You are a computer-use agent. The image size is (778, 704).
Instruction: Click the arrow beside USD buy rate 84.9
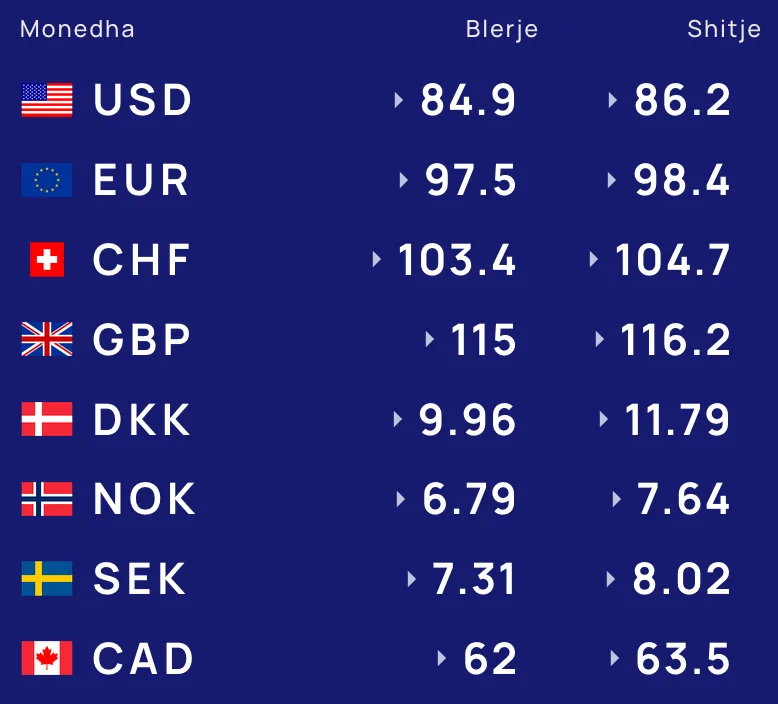(x=398, y=100)
